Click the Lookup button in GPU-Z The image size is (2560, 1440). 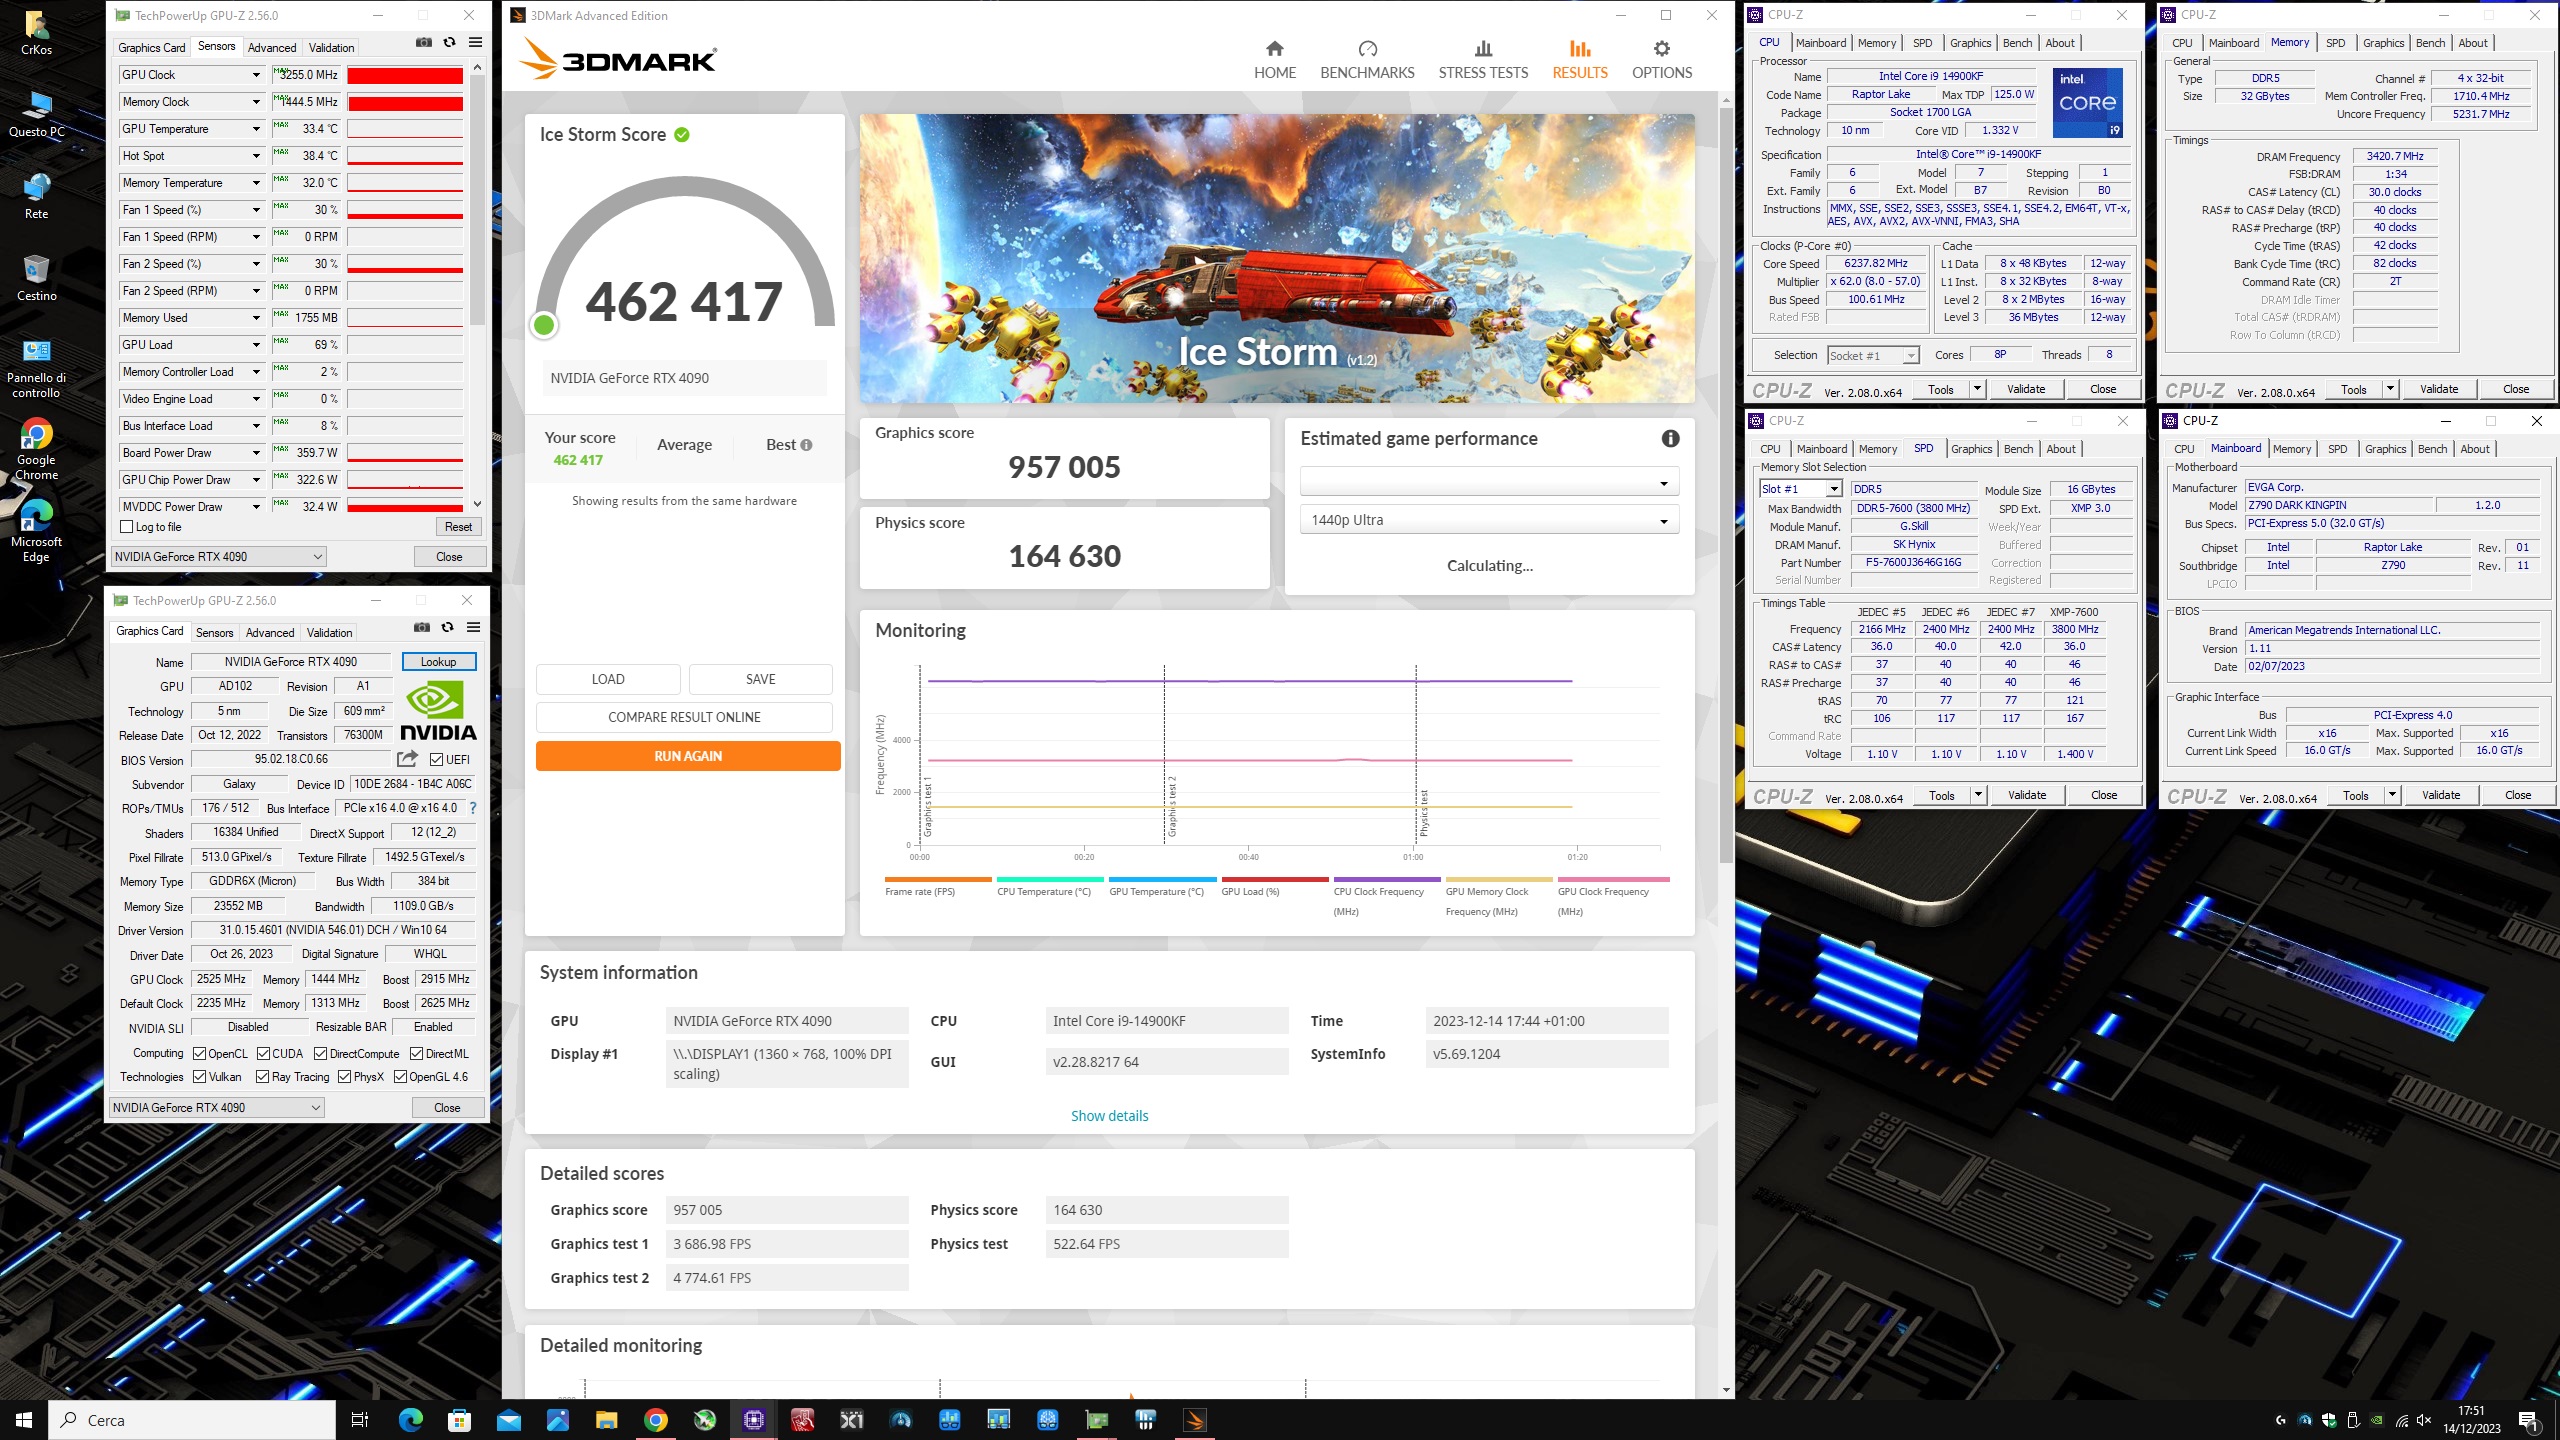click(x=438, y=662)
